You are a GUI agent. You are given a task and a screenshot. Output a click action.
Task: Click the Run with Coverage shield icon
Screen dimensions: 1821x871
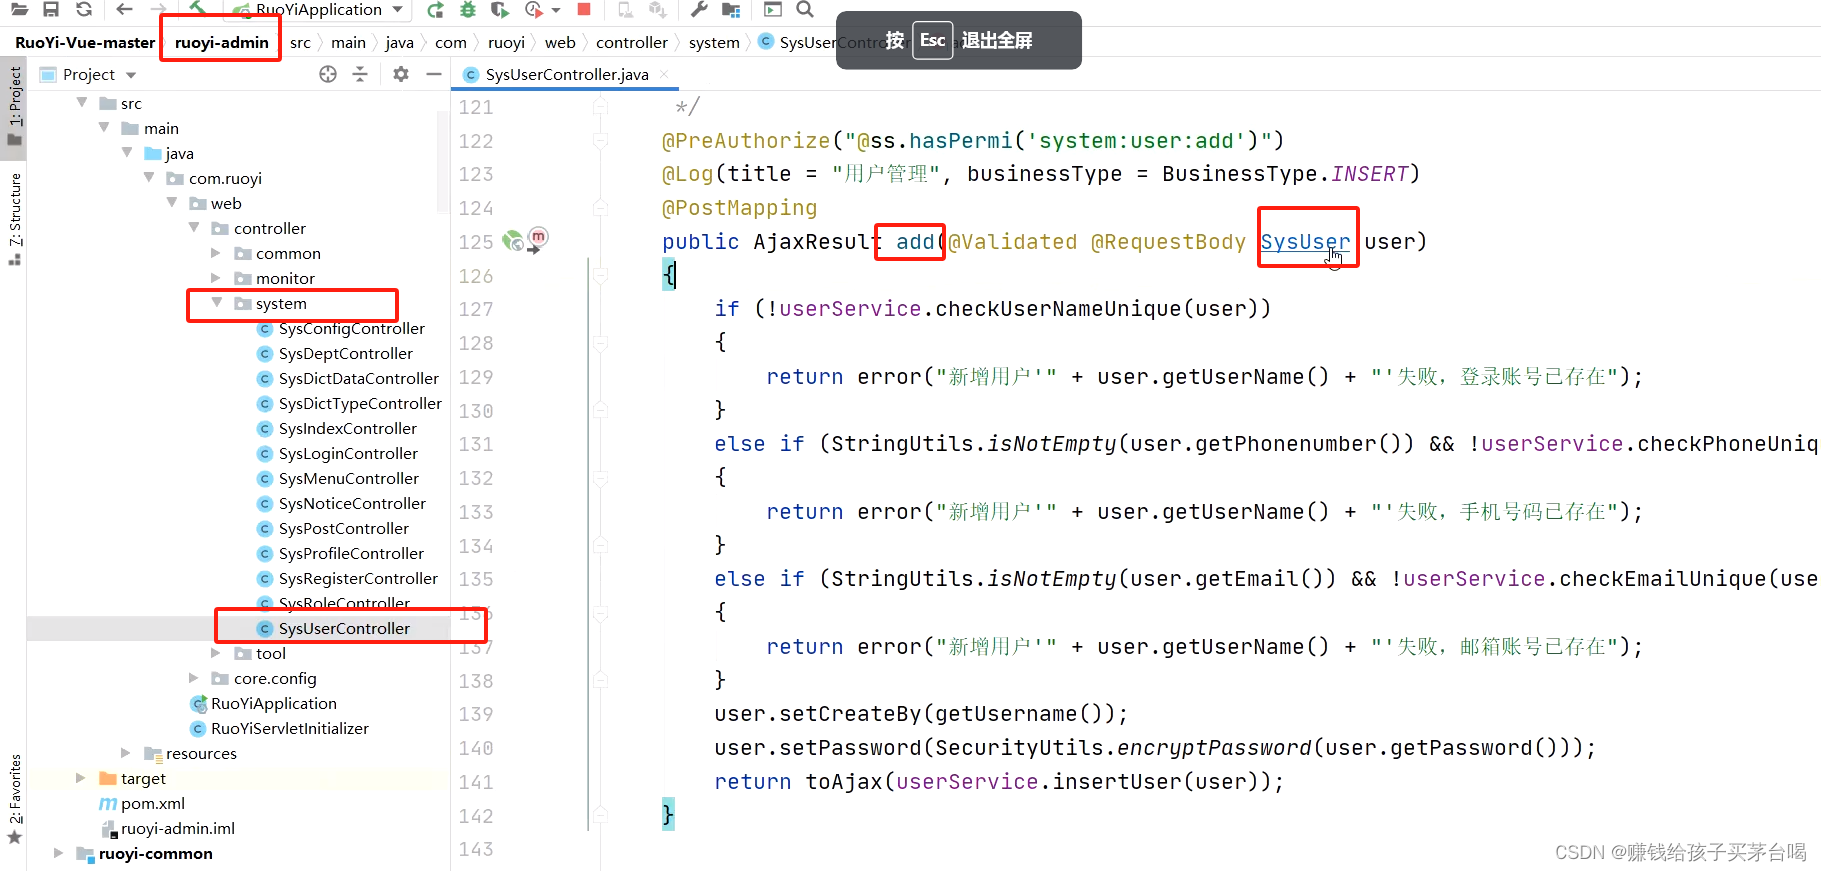500,9
